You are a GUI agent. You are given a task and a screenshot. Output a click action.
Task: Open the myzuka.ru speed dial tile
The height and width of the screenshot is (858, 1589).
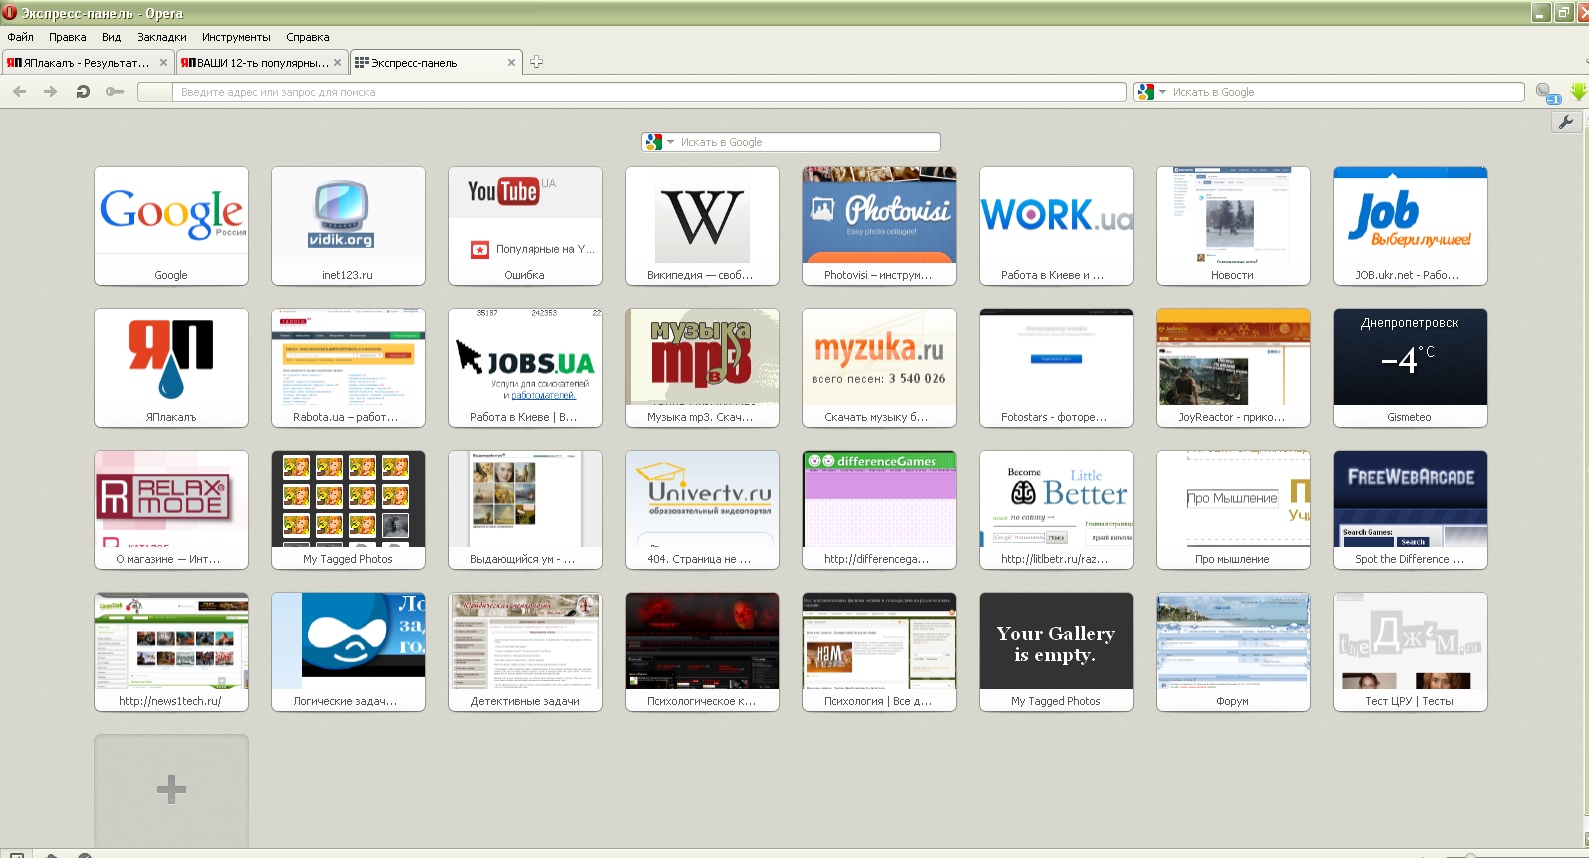[879, 368]
